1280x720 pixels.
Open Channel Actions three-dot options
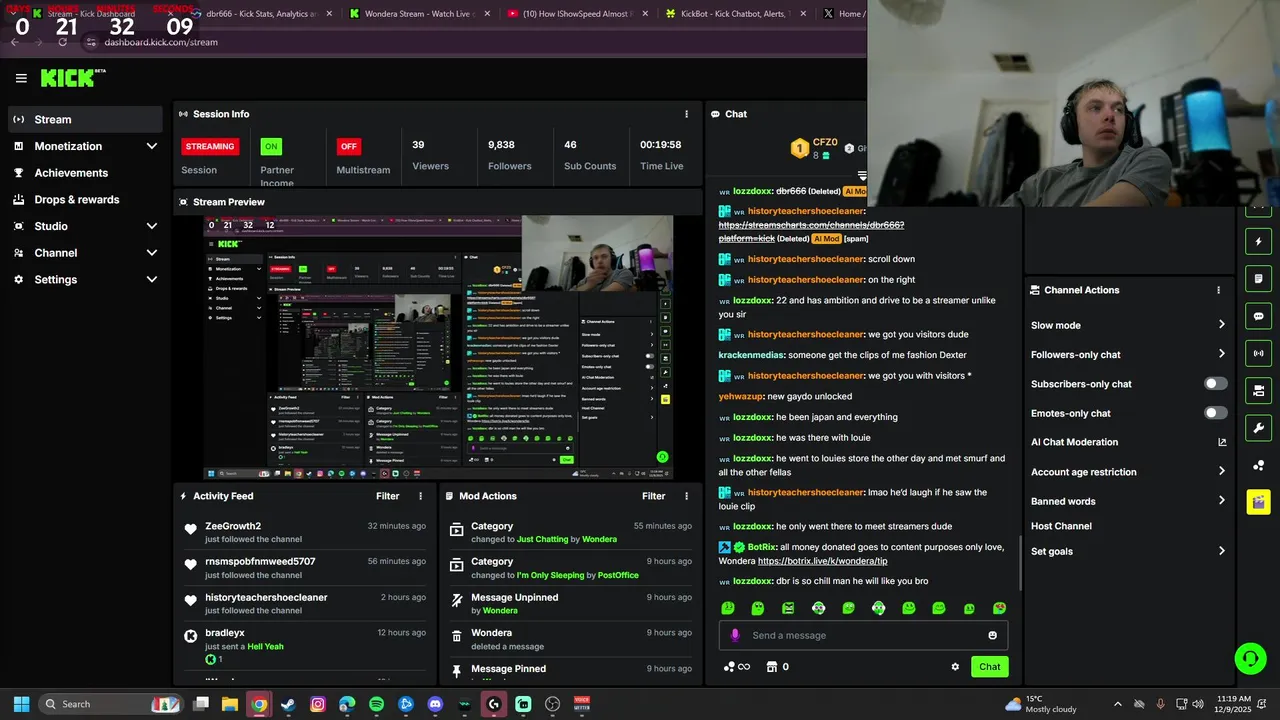click(x=1218, y=290)
